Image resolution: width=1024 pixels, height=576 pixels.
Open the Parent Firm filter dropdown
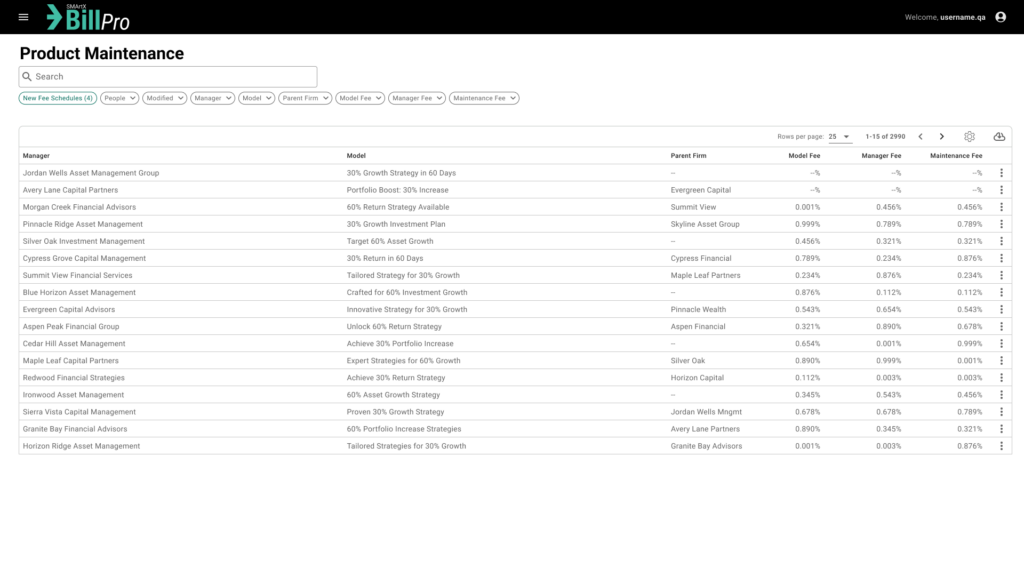pyautogui.click(x=305, y=98)
